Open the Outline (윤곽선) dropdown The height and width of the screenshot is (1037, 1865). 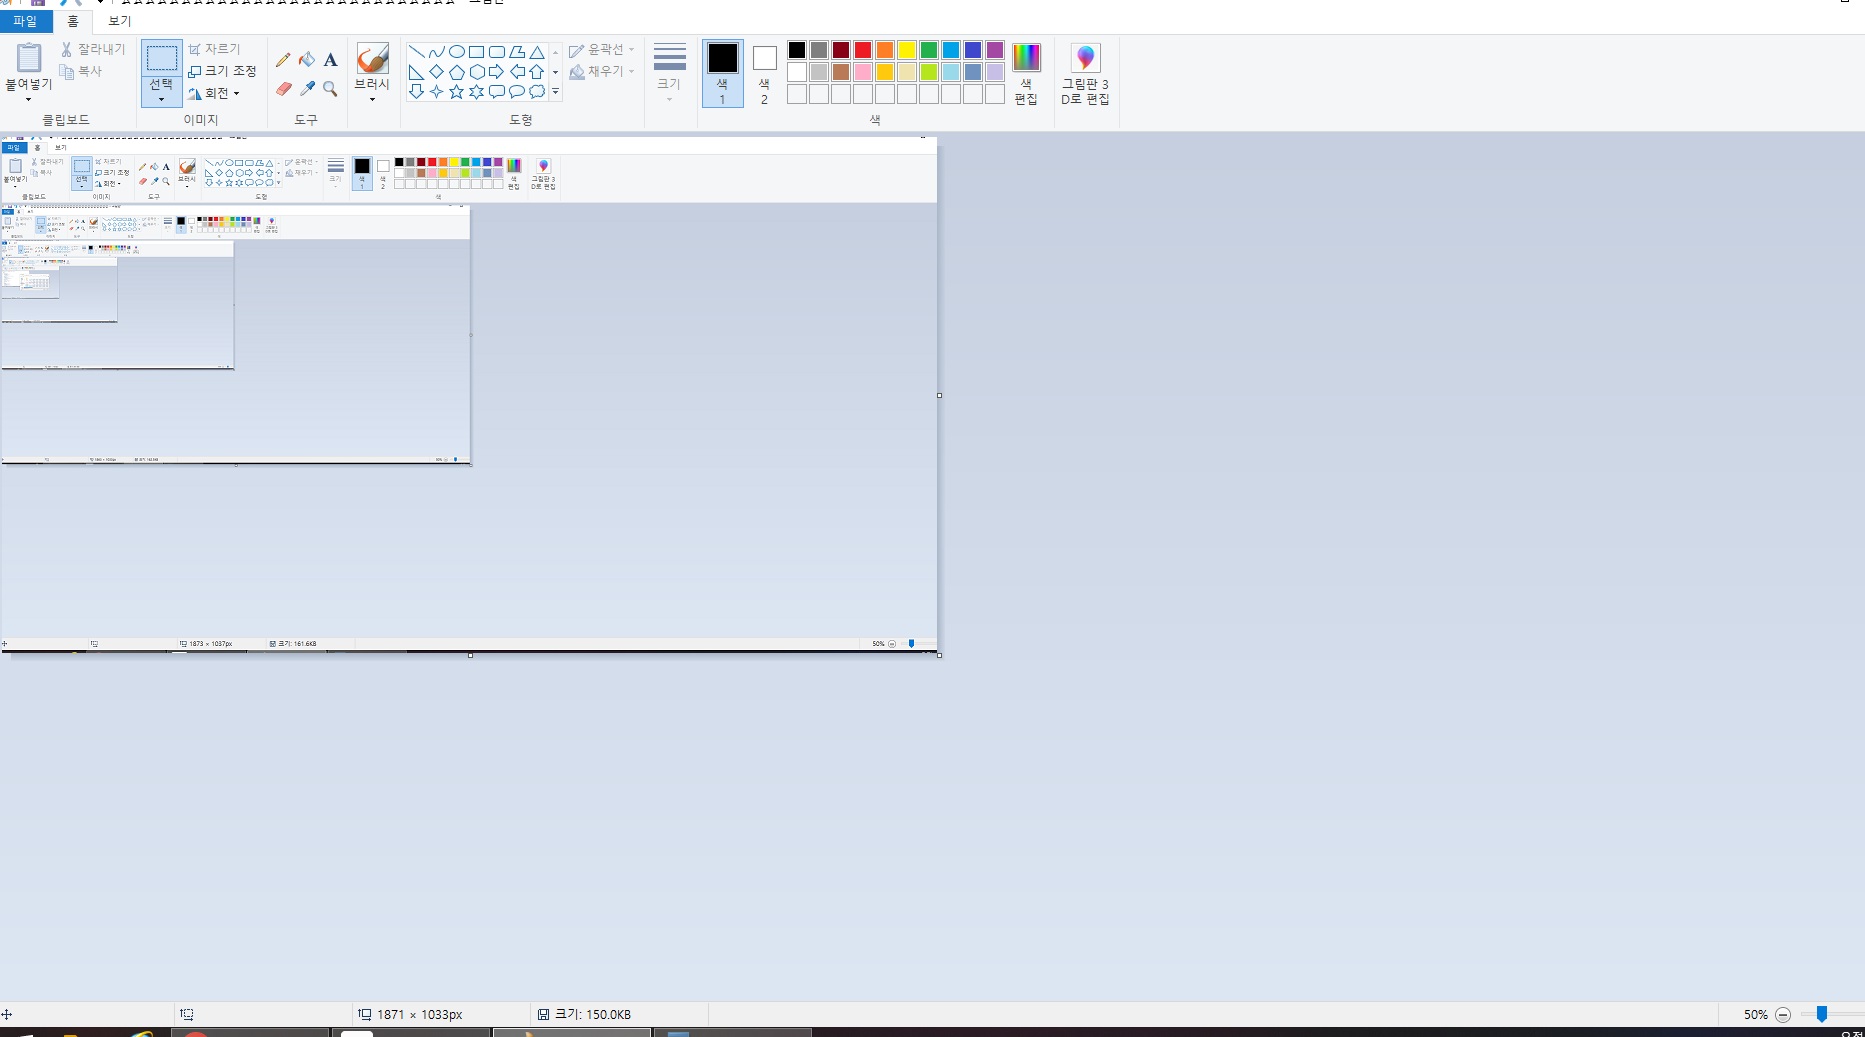coord(602,49)
